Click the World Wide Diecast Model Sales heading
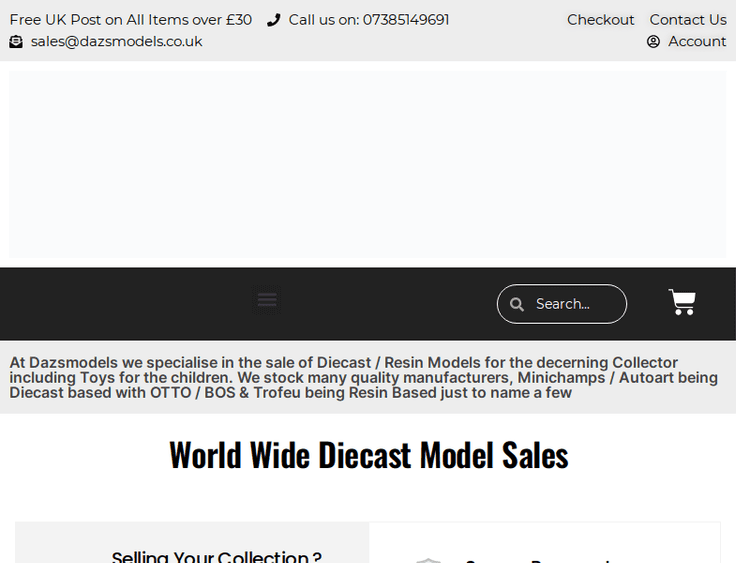The image size is (750, 563). [368, 455]
